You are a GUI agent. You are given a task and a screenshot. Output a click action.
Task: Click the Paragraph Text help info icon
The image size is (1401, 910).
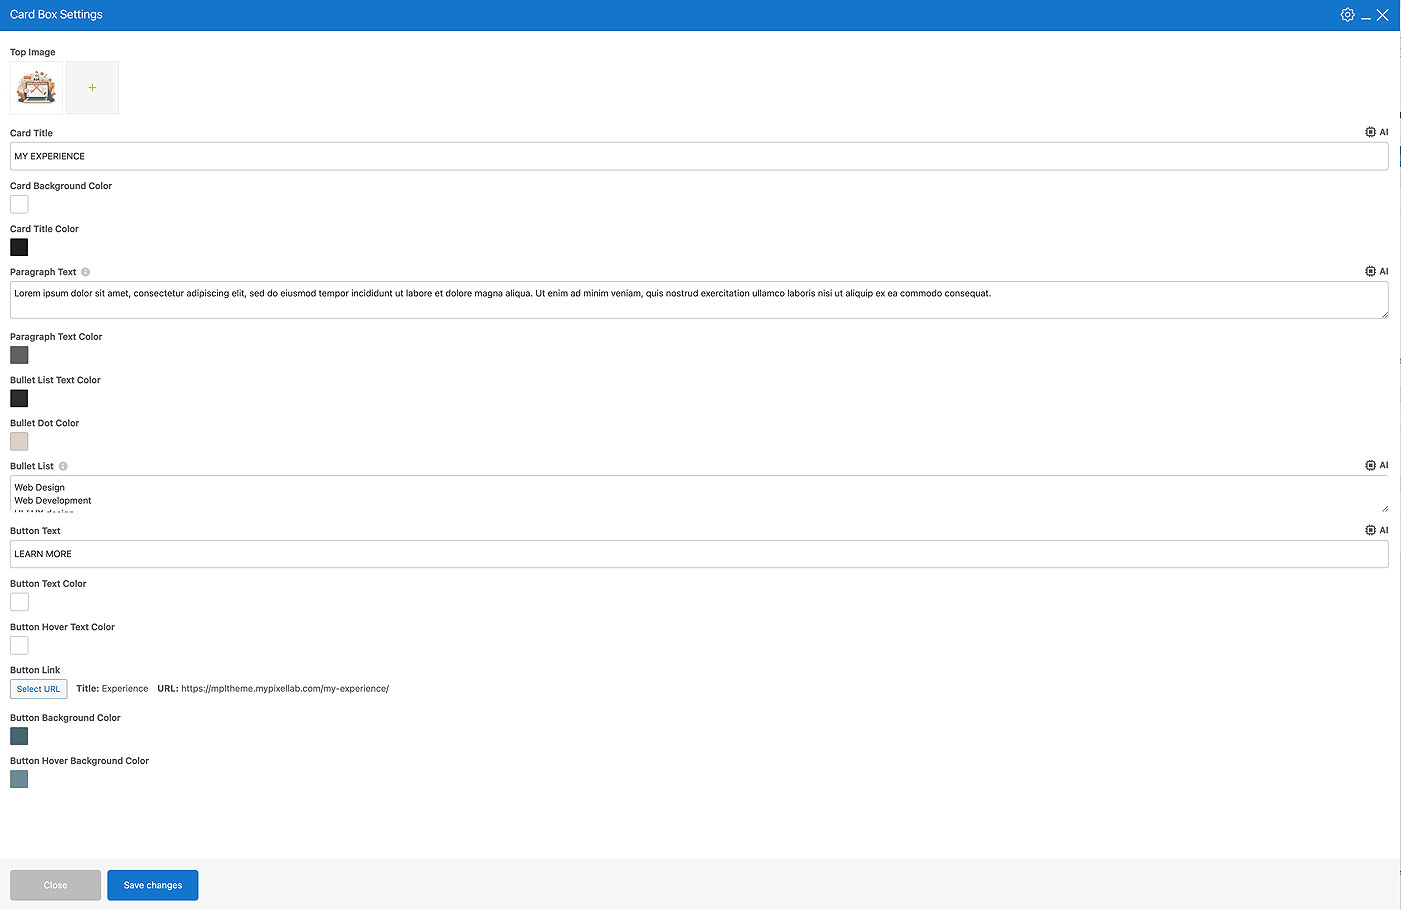(86, 272)
